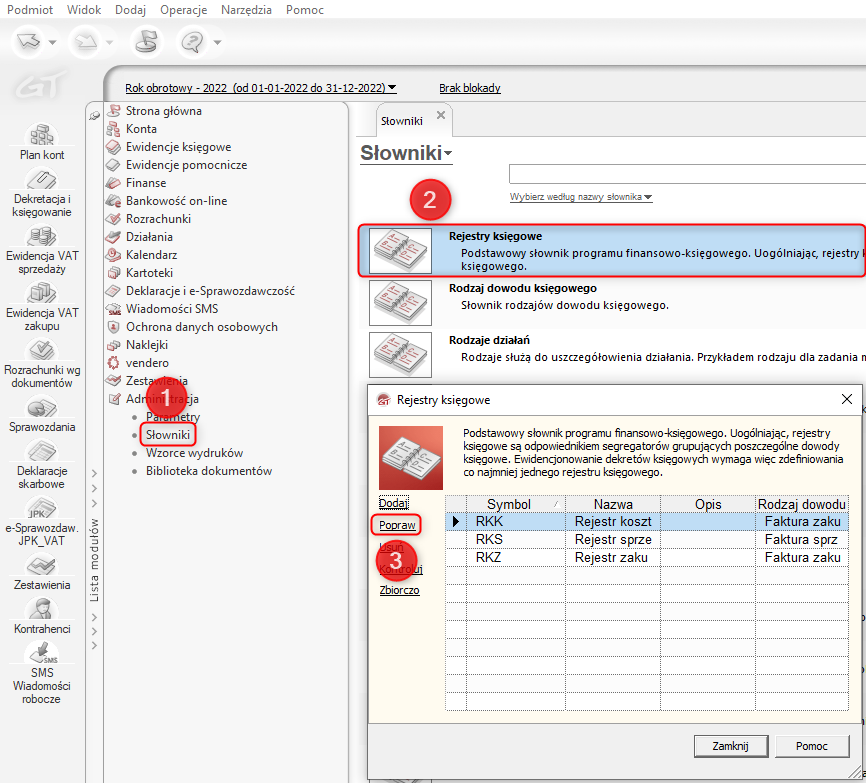The height and width of the screenshot is (783, 866).
Task: Click the Popraw link
Action: [397, 525]
